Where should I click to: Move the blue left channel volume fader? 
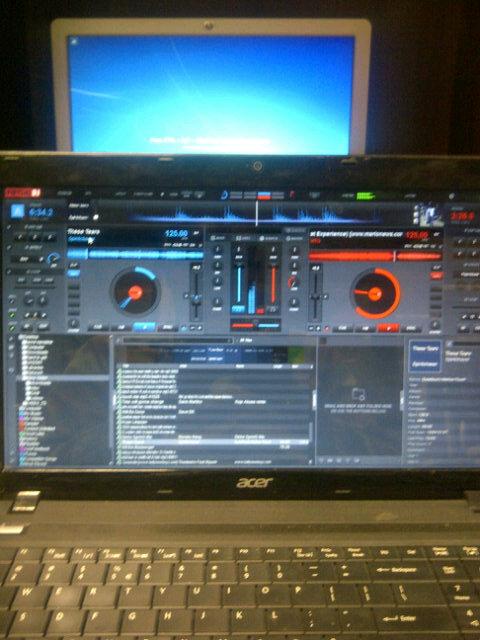point(239,284)
